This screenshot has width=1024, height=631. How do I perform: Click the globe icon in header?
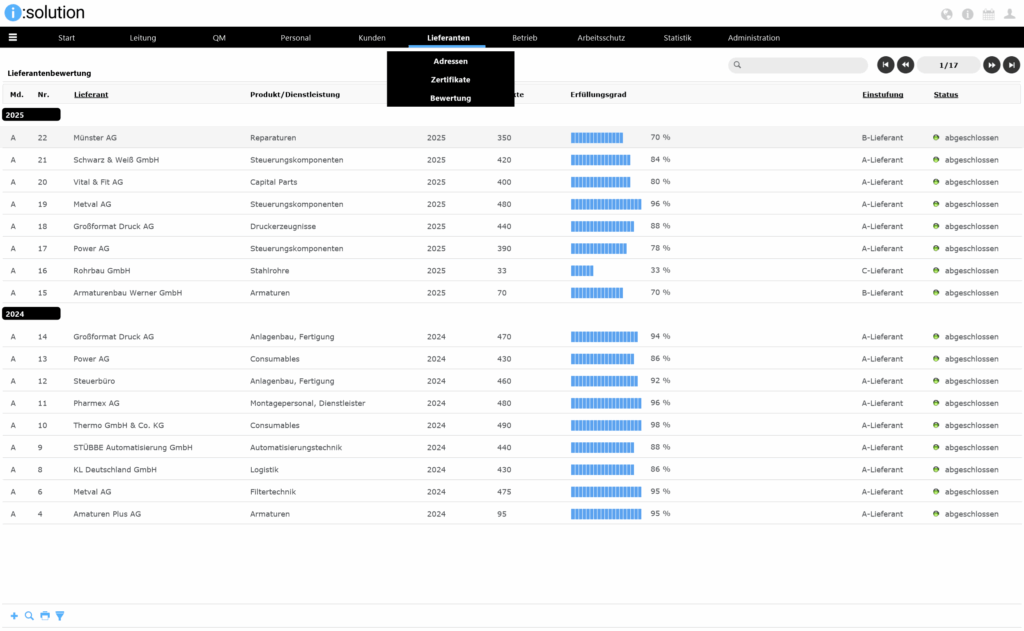947,14
